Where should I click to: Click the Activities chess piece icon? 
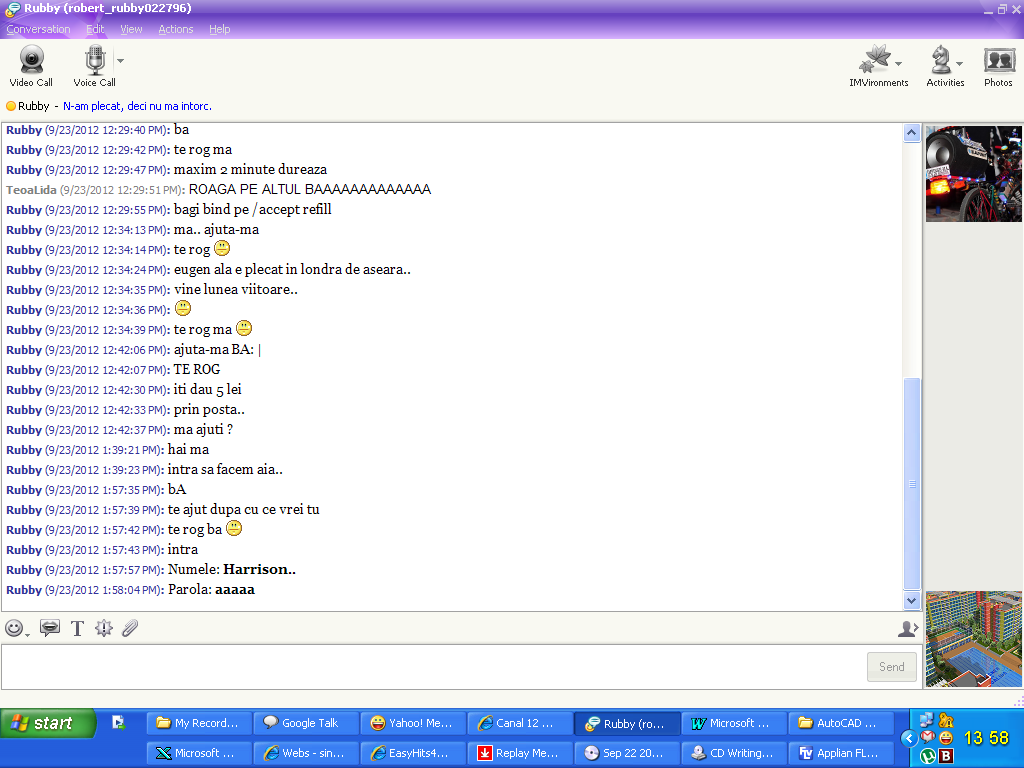(x=941, y=62)
